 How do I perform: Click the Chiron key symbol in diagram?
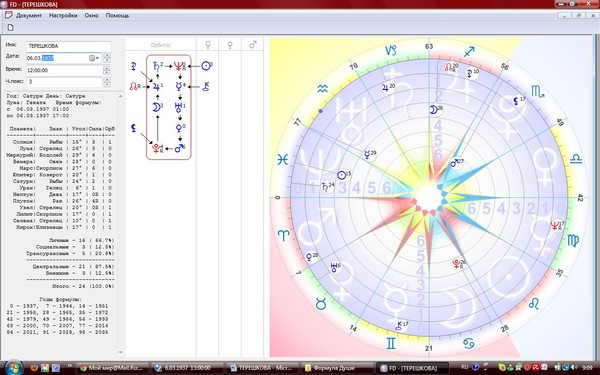(x=206, y=86)
